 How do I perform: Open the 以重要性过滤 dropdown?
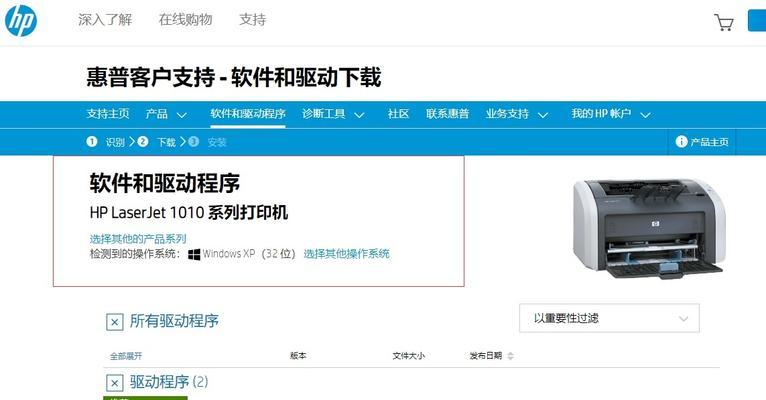[x=609, y=318]
